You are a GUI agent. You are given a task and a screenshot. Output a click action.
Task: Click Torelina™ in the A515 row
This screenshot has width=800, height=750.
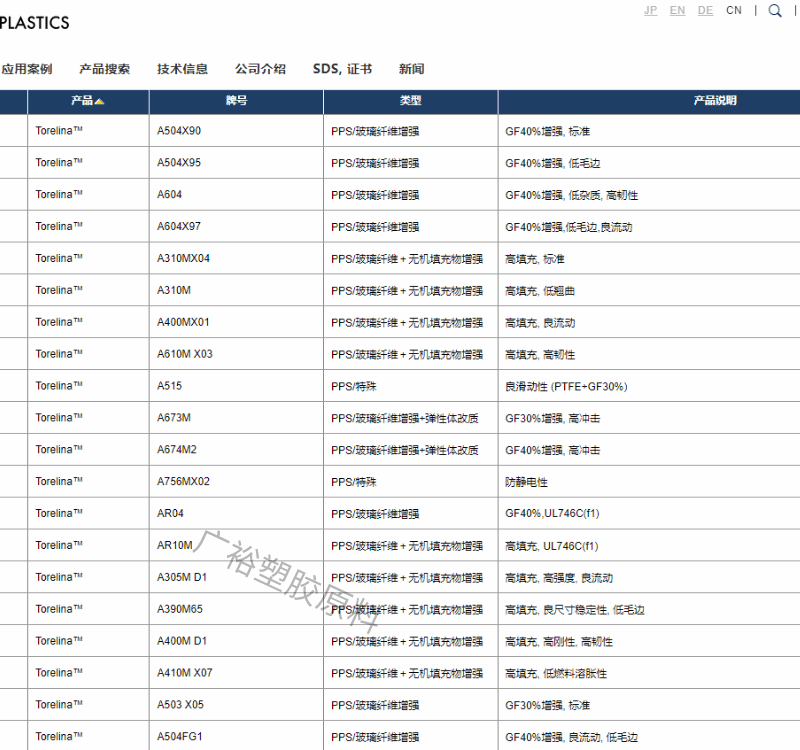[x=59, y=386]
